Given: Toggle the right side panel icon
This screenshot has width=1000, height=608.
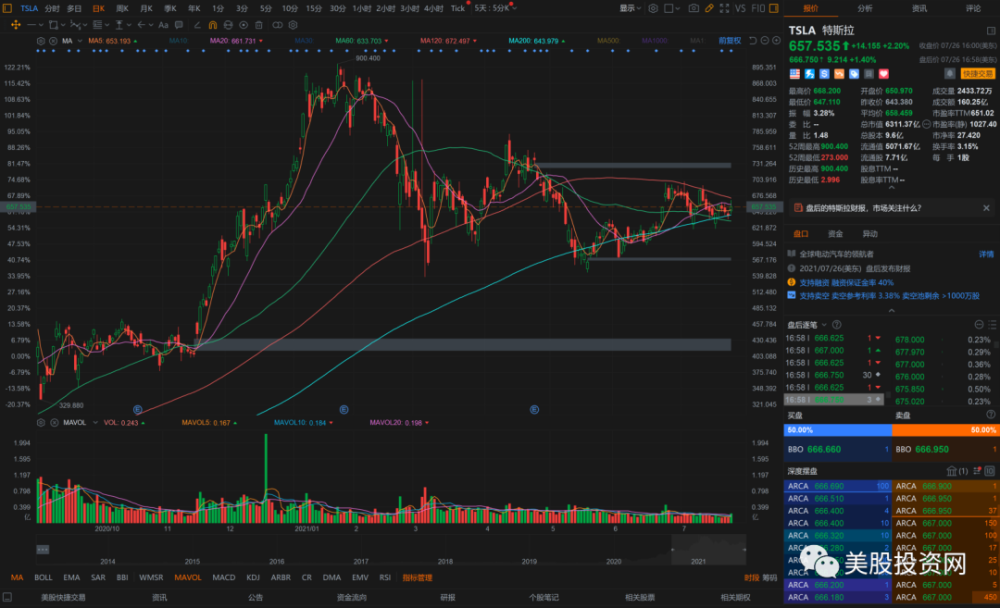Looking at the screenshot, I should pyautogui.click(x=774, y=8).
